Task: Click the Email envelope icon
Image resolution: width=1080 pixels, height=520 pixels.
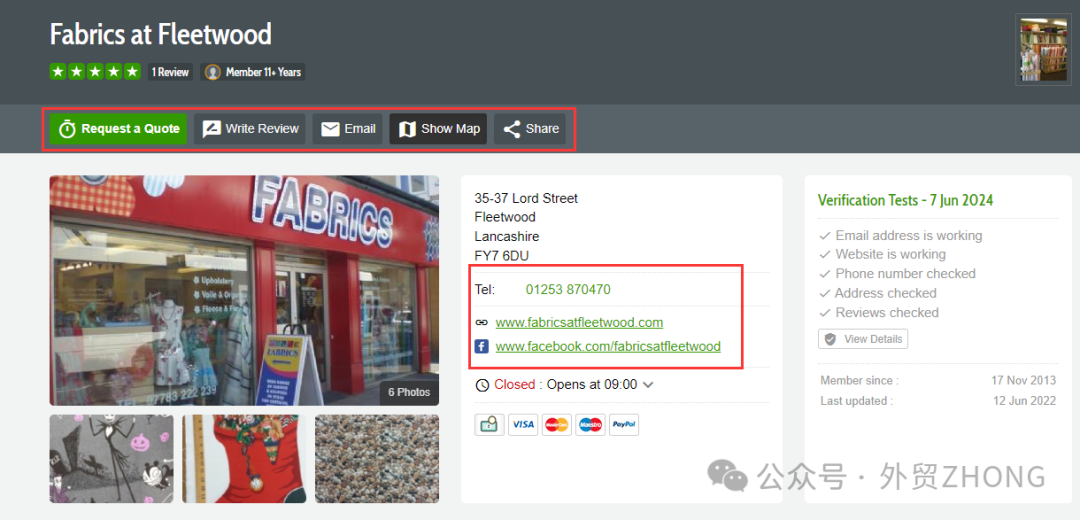Action: point(331,129)
